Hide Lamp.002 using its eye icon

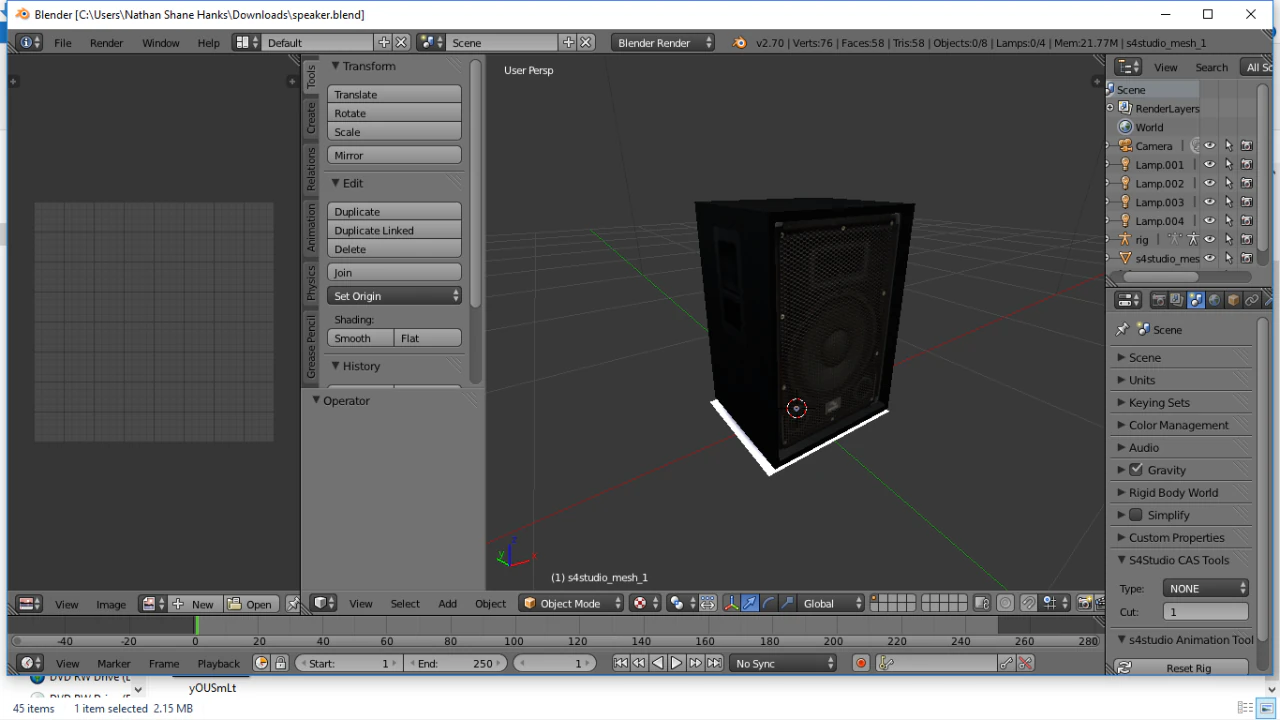click(1209, 184)
